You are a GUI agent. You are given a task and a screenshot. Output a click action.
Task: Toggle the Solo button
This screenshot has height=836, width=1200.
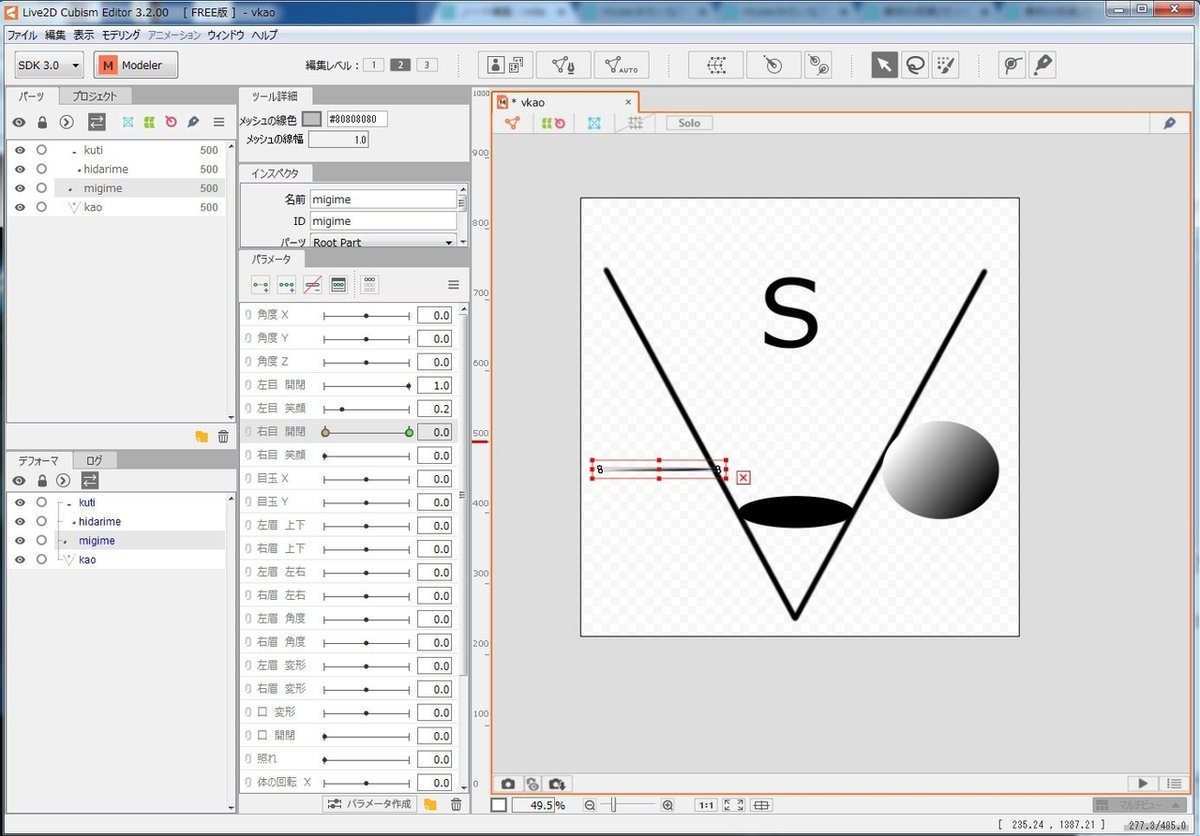pyautogui.click(x=689, y=123)
